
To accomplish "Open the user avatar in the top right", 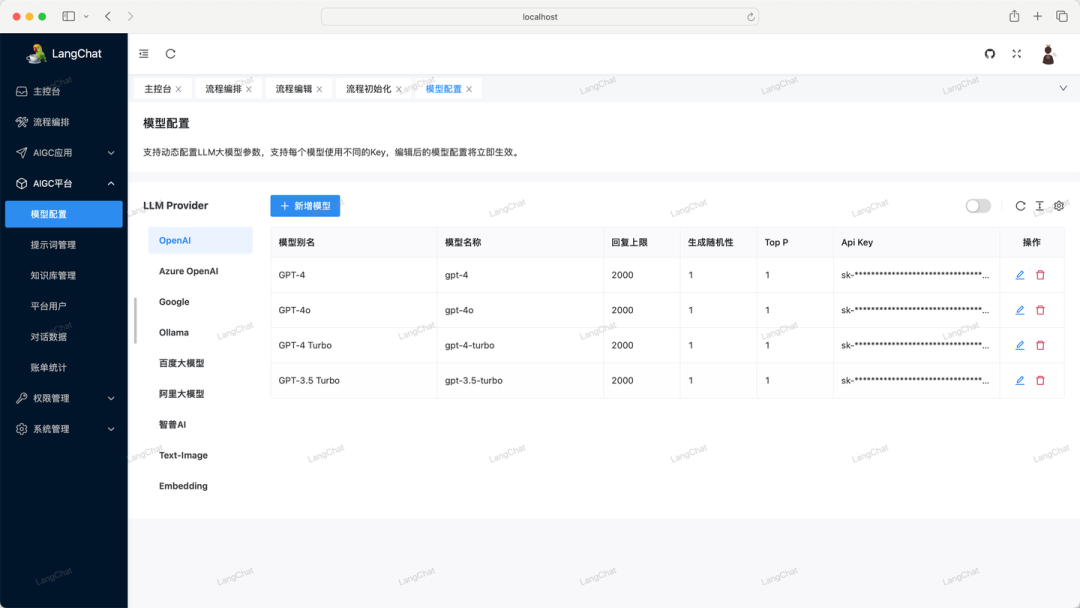I will pos(1047,53).
